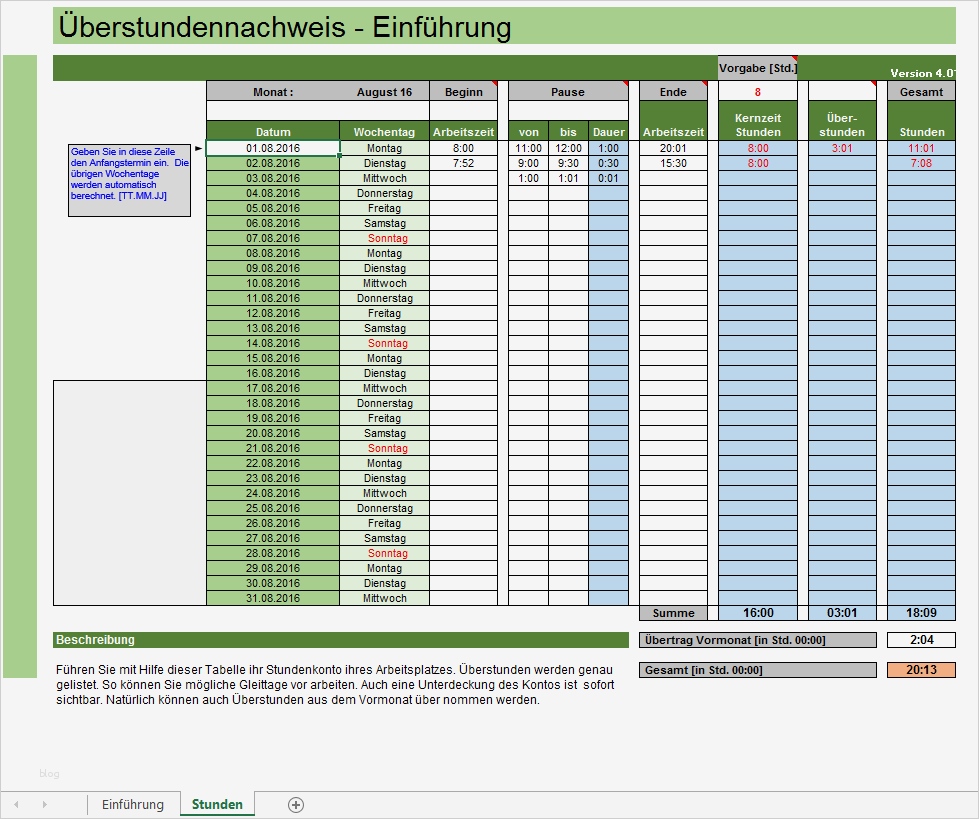The image size is (979, 819).
Task: Go to next sheet using right arrow
Action: coord(44,805)
